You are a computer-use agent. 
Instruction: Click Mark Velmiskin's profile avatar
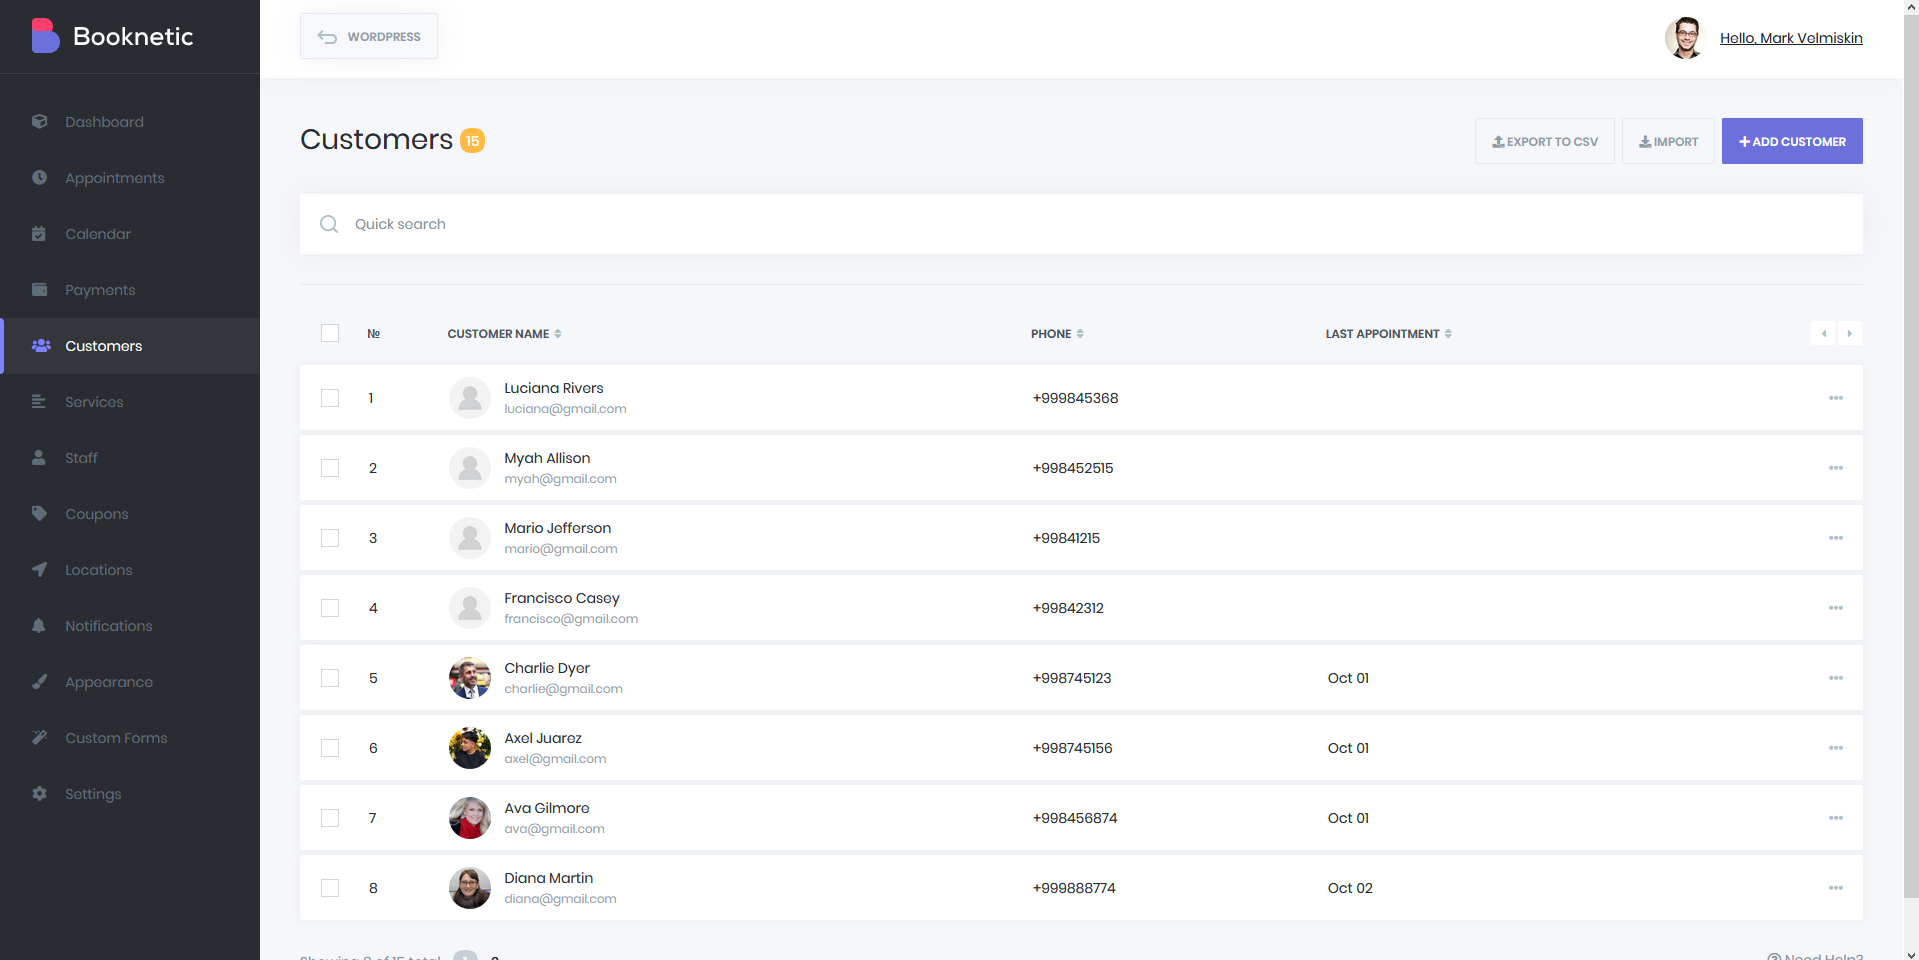(x=1685, y=38)
